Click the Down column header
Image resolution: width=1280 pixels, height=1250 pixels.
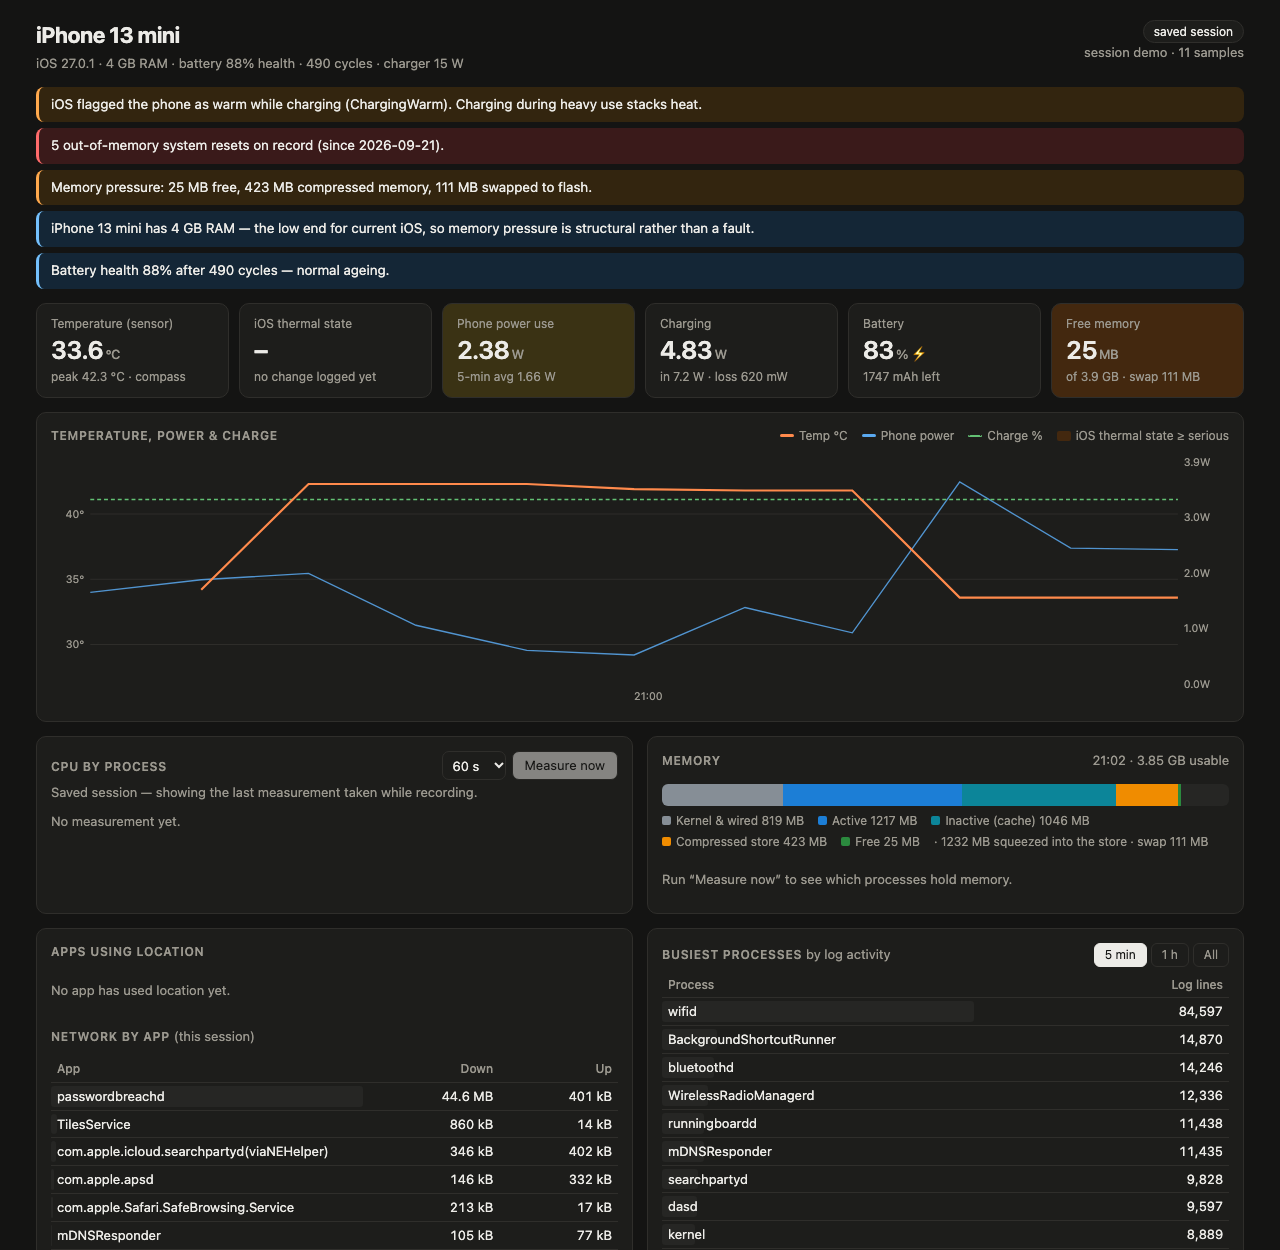click(477, 1069)
